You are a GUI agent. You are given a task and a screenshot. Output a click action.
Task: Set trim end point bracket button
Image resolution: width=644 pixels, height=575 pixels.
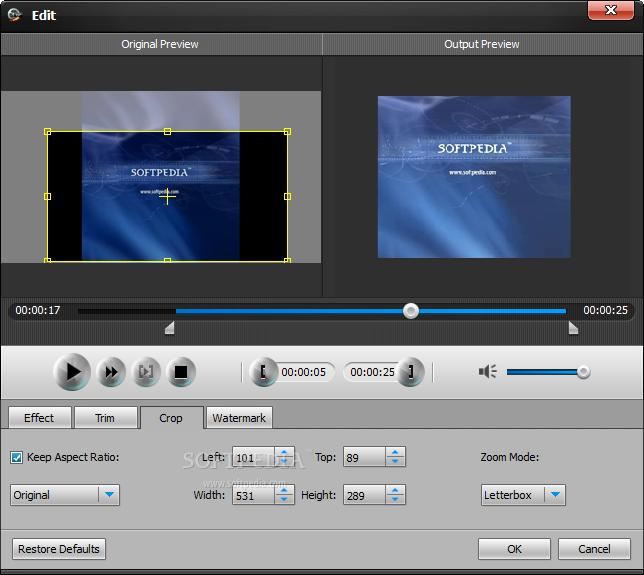pos(410,372)
